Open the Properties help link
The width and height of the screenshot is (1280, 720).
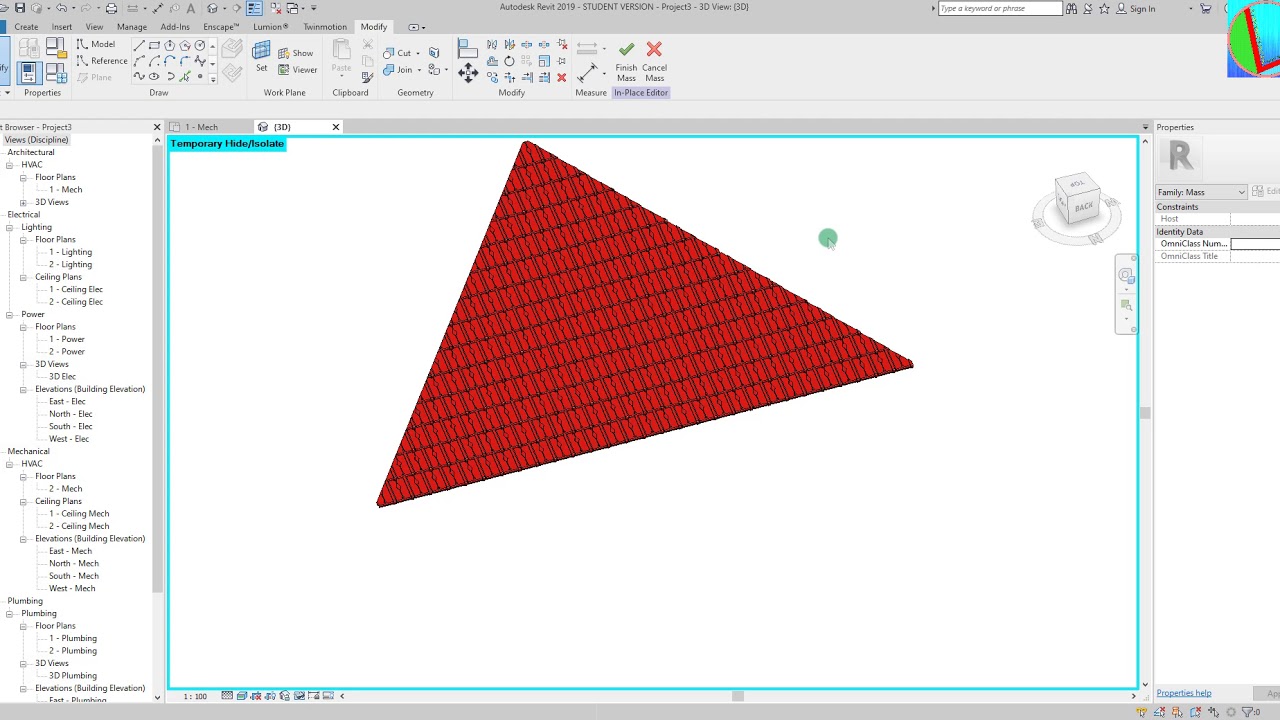pos(1184,693)
